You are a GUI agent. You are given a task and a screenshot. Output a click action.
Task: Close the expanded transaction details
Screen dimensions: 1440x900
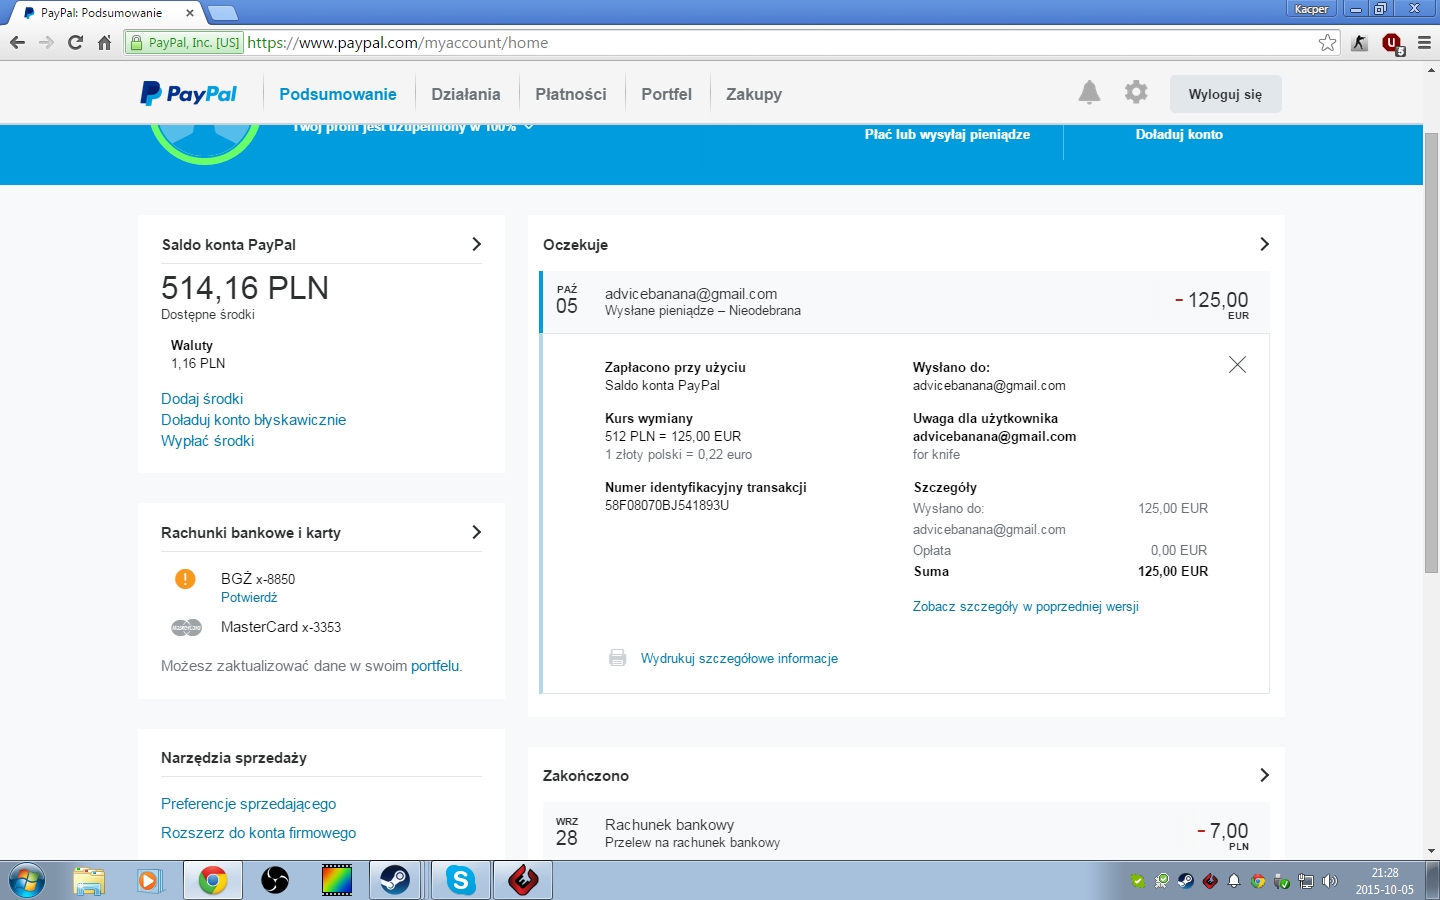[x=1237, y=365]
